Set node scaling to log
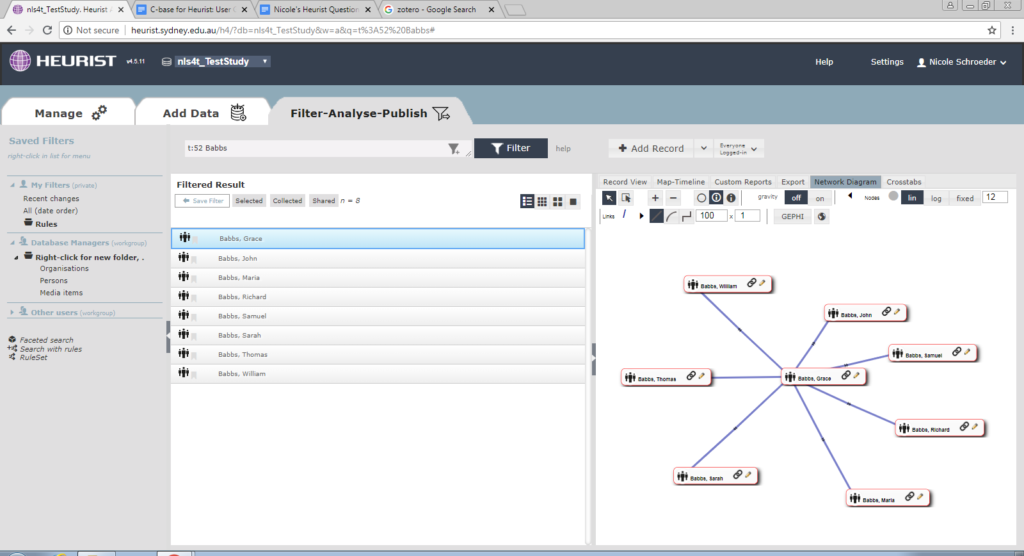 tap(936, 198)
